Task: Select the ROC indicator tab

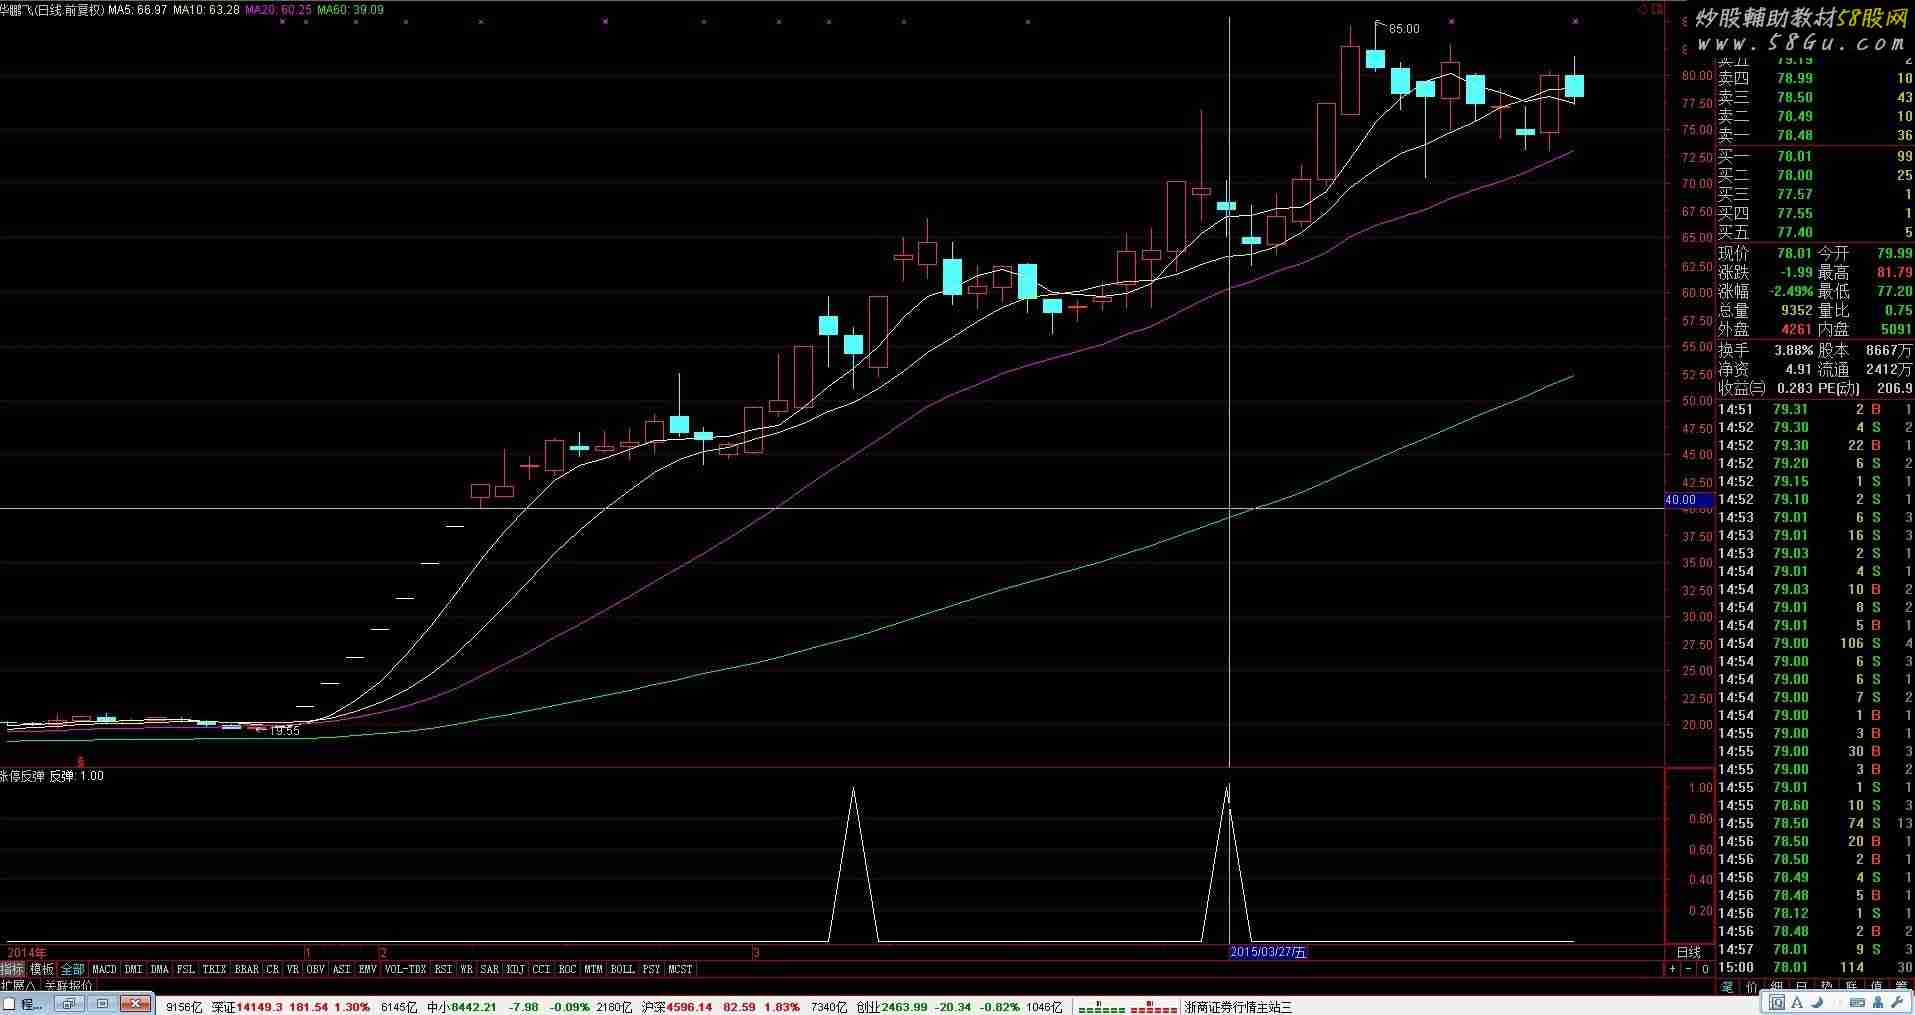Action: (567, 969)
